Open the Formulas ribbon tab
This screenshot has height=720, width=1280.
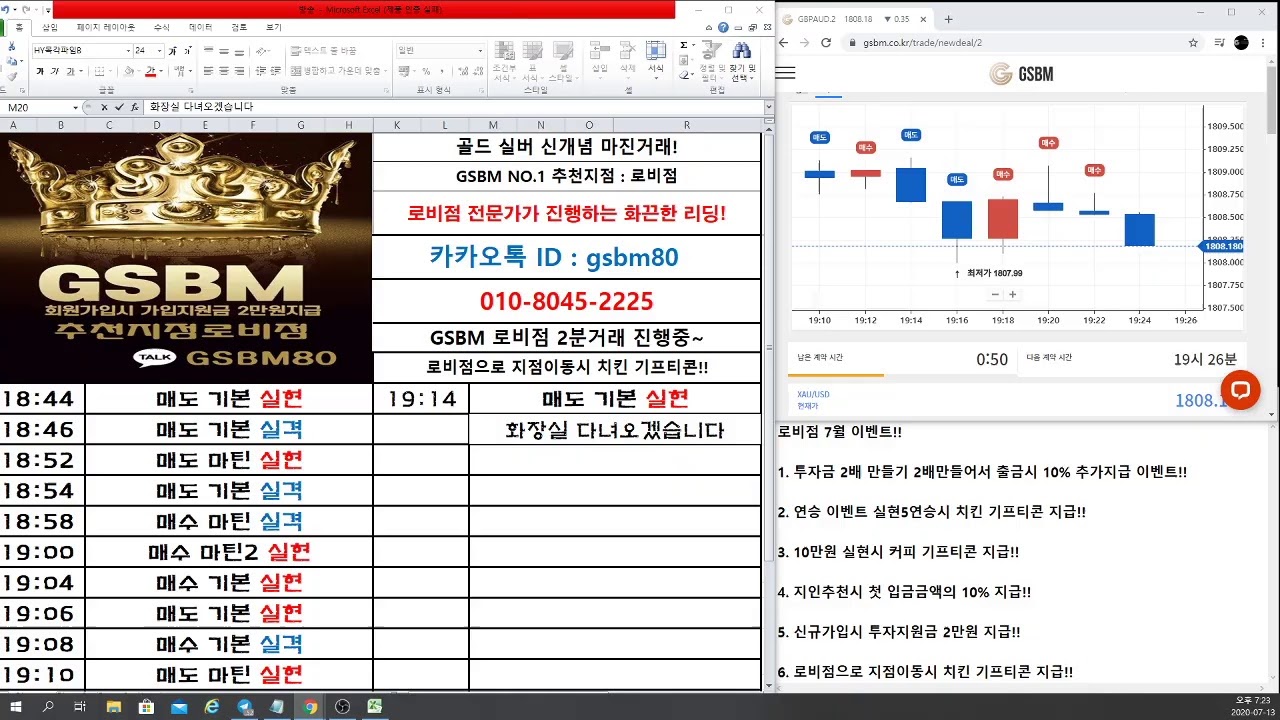coord(162,28)
